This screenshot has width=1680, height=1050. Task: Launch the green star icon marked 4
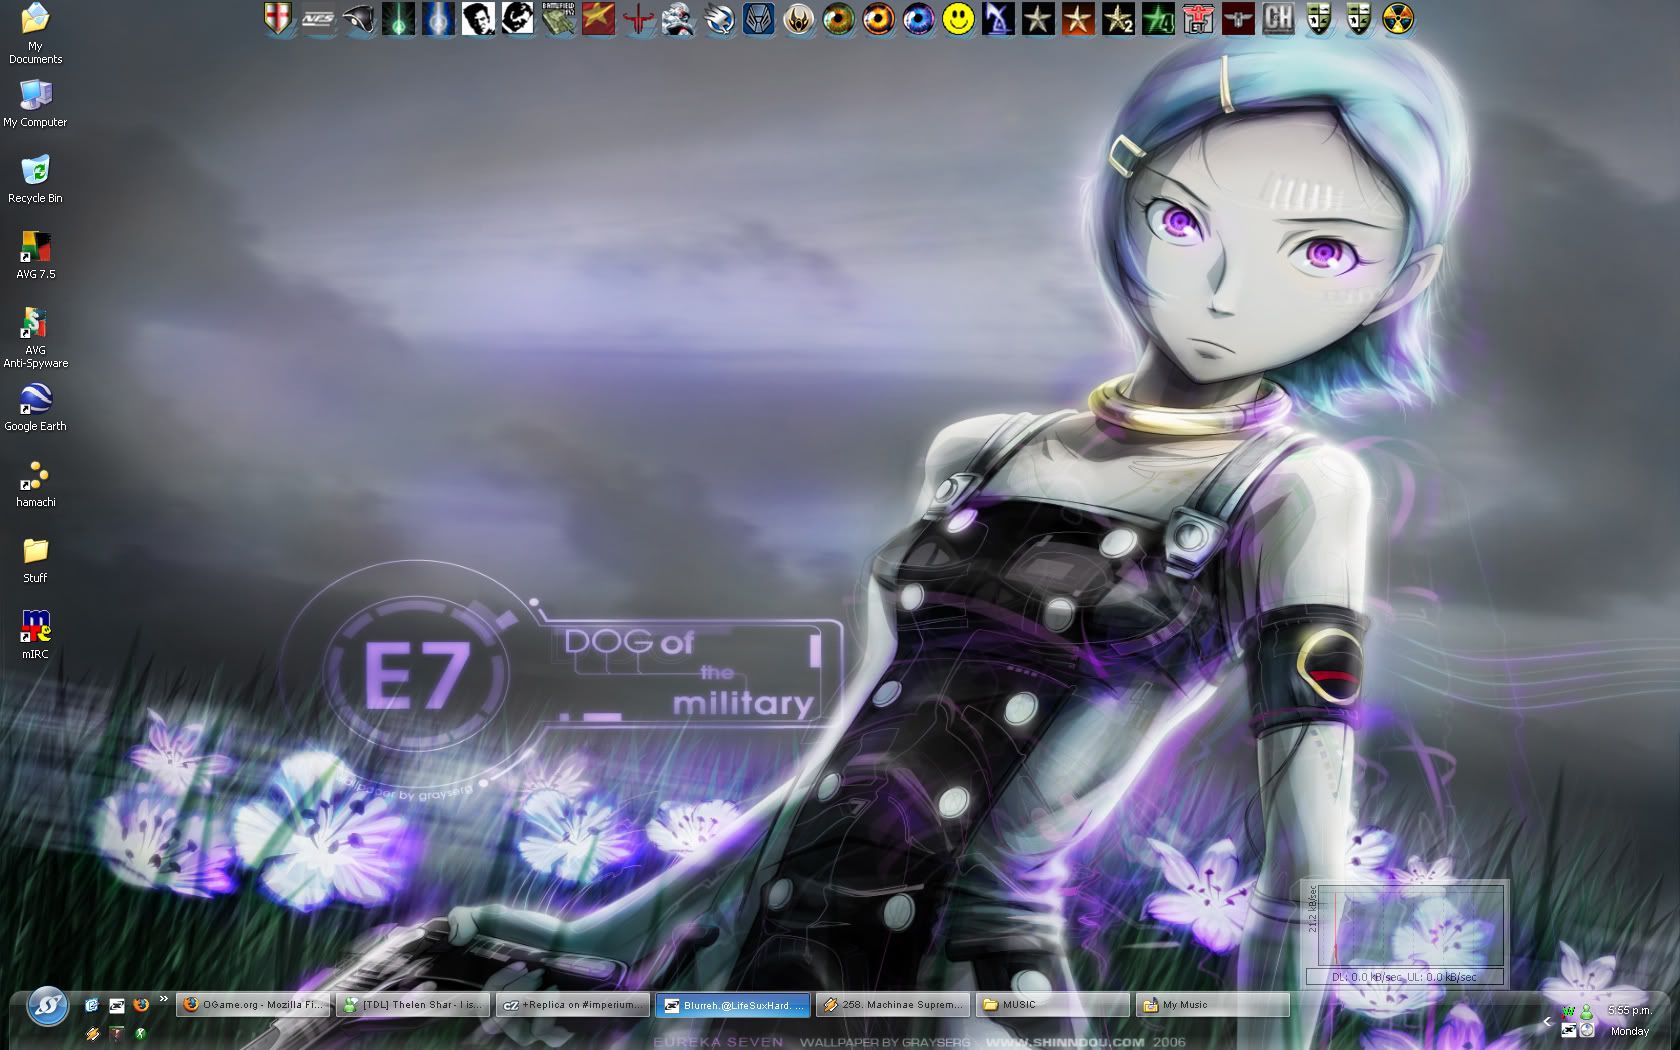click(x=1158, y=19)
